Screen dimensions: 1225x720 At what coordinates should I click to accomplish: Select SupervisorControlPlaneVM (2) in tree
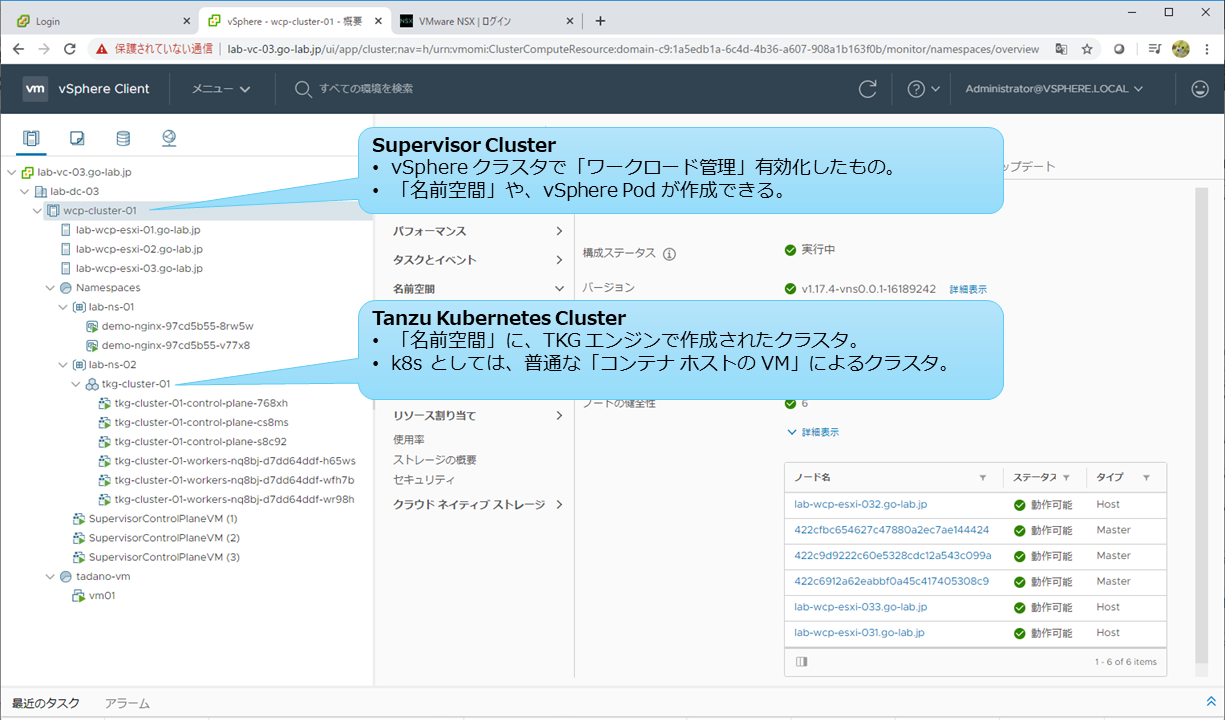pyautogui.click(x=164, y=538)
